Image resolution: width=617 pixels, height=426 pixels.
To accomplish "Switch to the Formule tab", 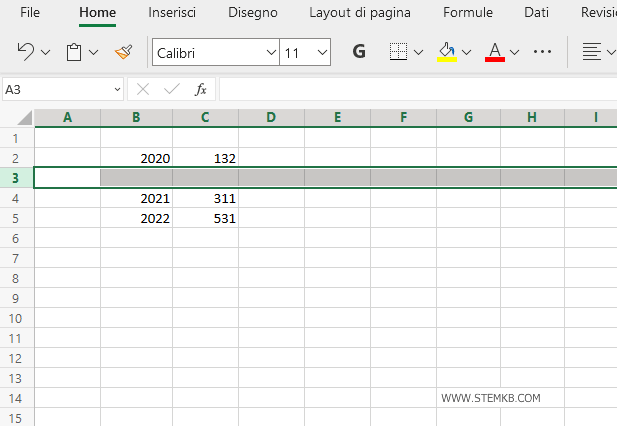I will click(468, 13).
